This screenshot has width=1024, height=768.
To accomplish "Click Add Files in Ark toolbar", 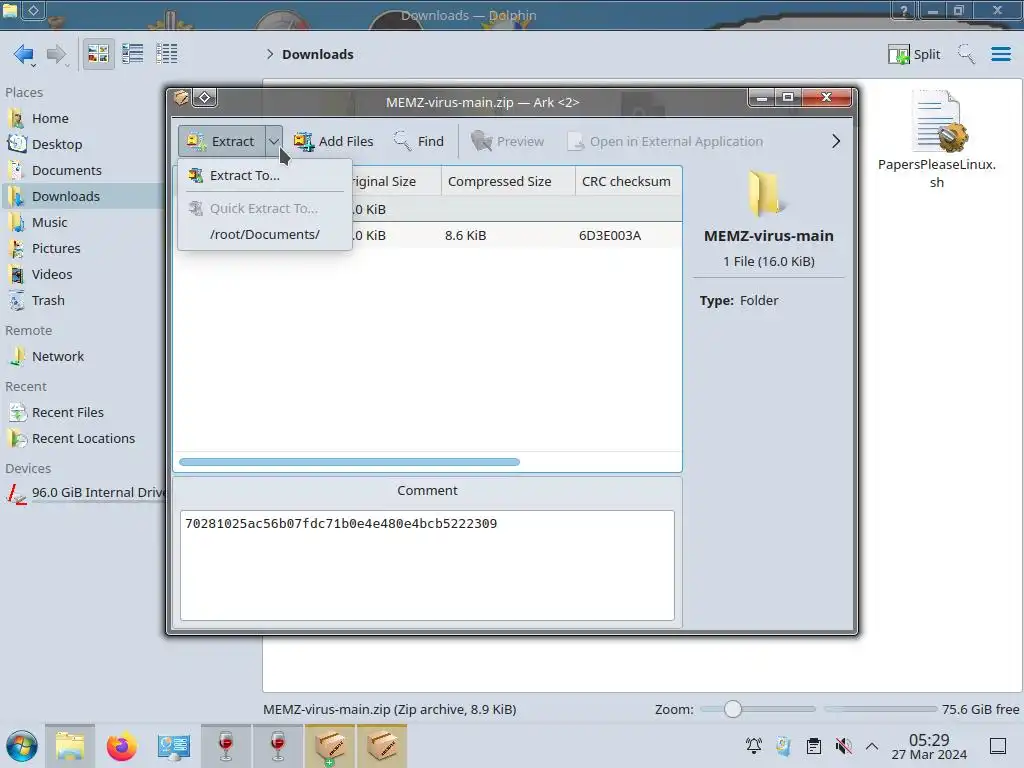I will coord(333,141).
